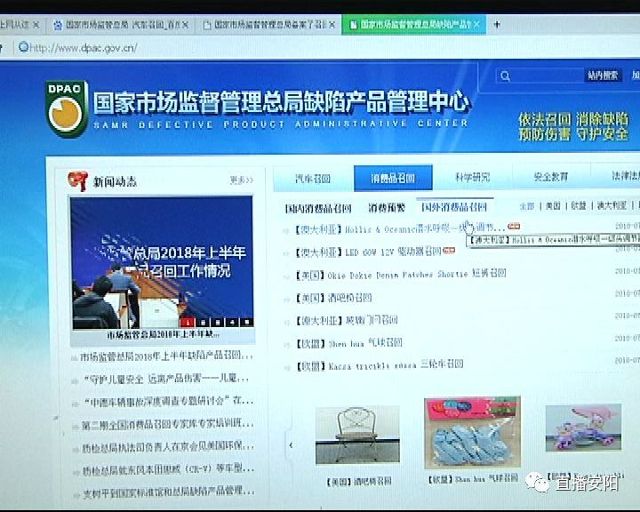This screenshot has width=640, height=512.
Task: Open 更多 link in 新闻动态
Action: pyautogui.click(x=241, y=180)
